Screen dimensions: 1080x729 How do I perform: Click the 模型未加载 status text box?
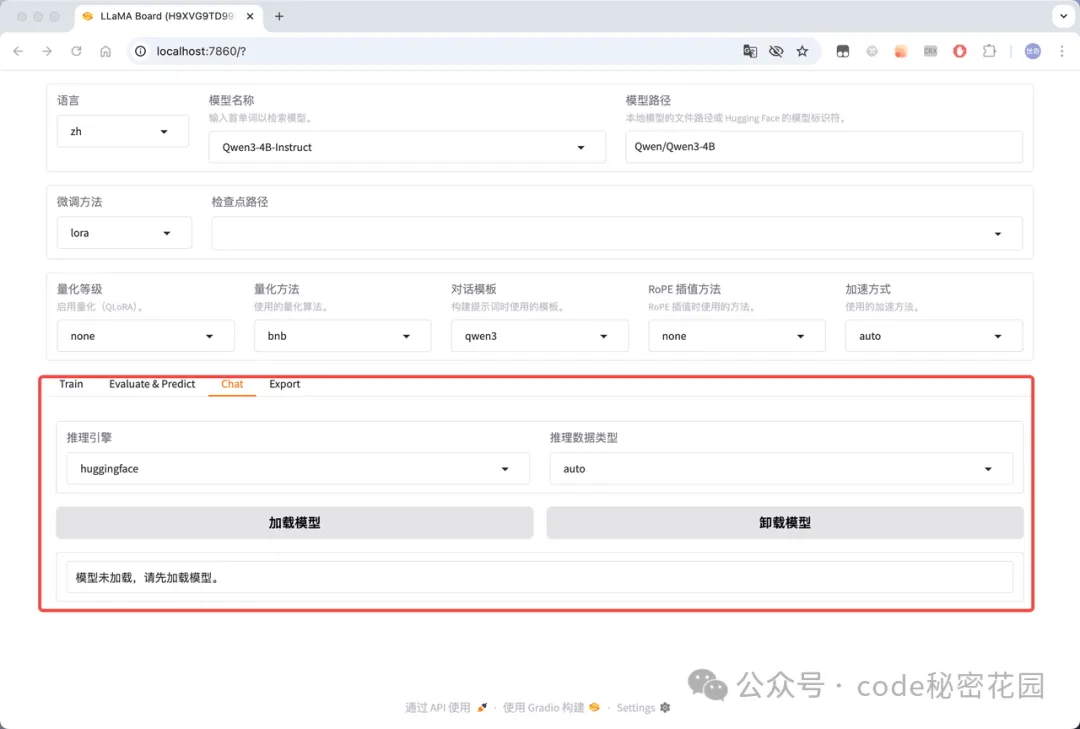coord(539,577)
